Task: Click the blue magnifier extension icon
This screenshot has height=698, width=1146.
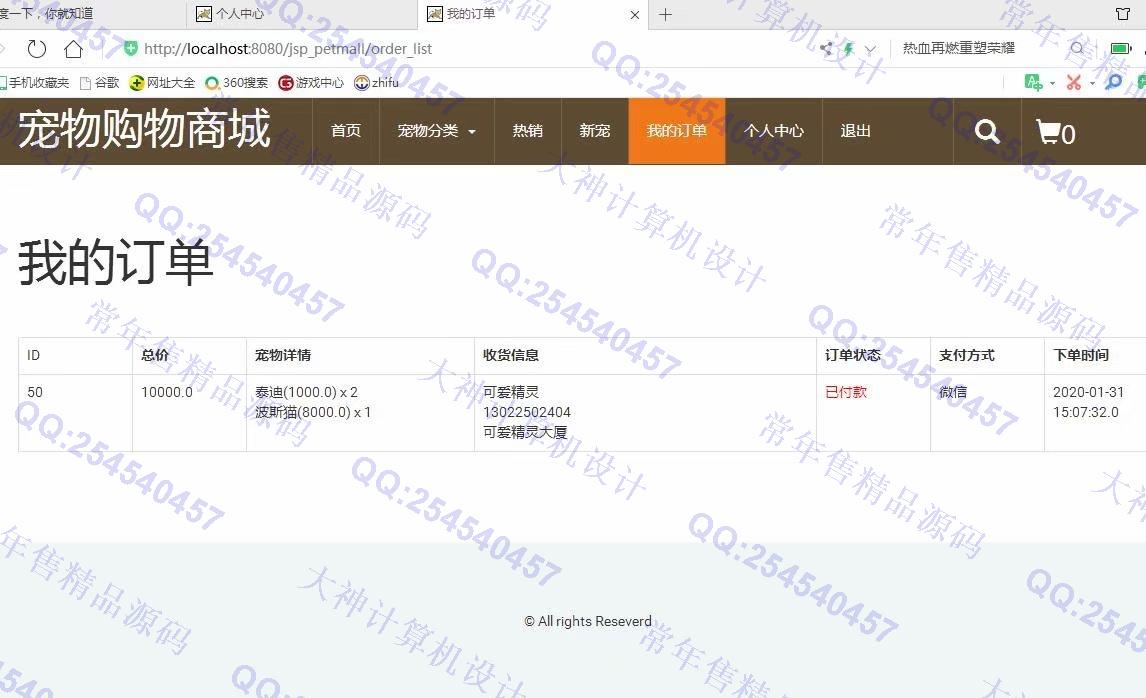Action: coord(1113,82)
